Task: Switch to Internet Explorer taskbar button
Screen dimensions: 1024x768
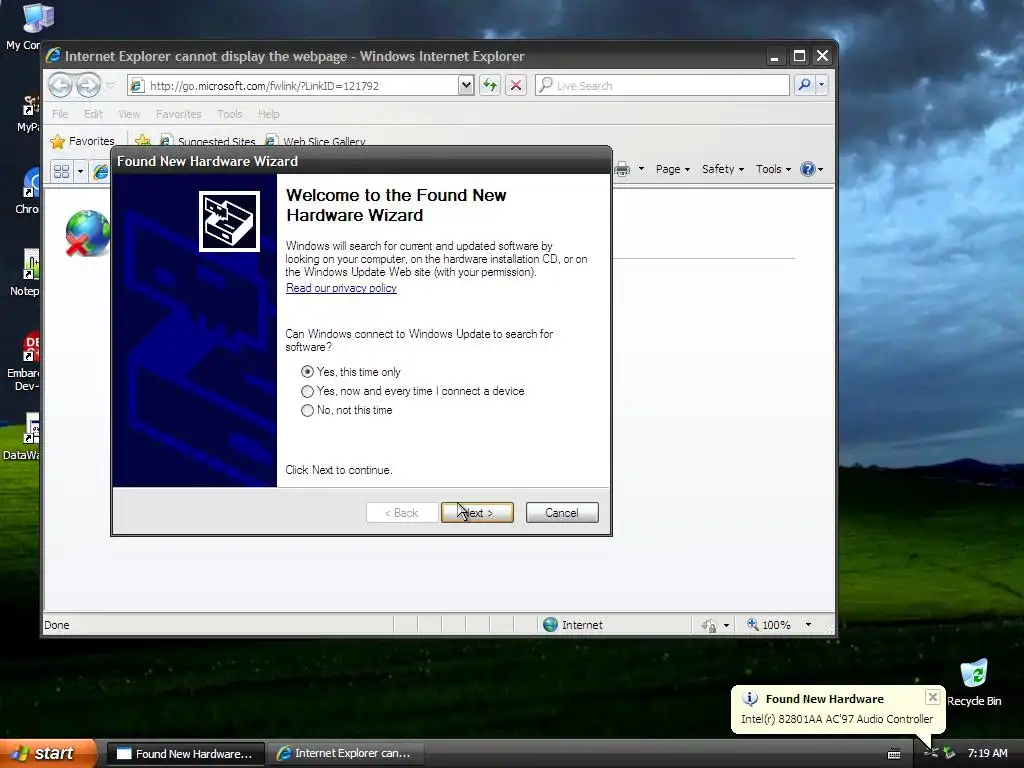Action: point(345,754)
